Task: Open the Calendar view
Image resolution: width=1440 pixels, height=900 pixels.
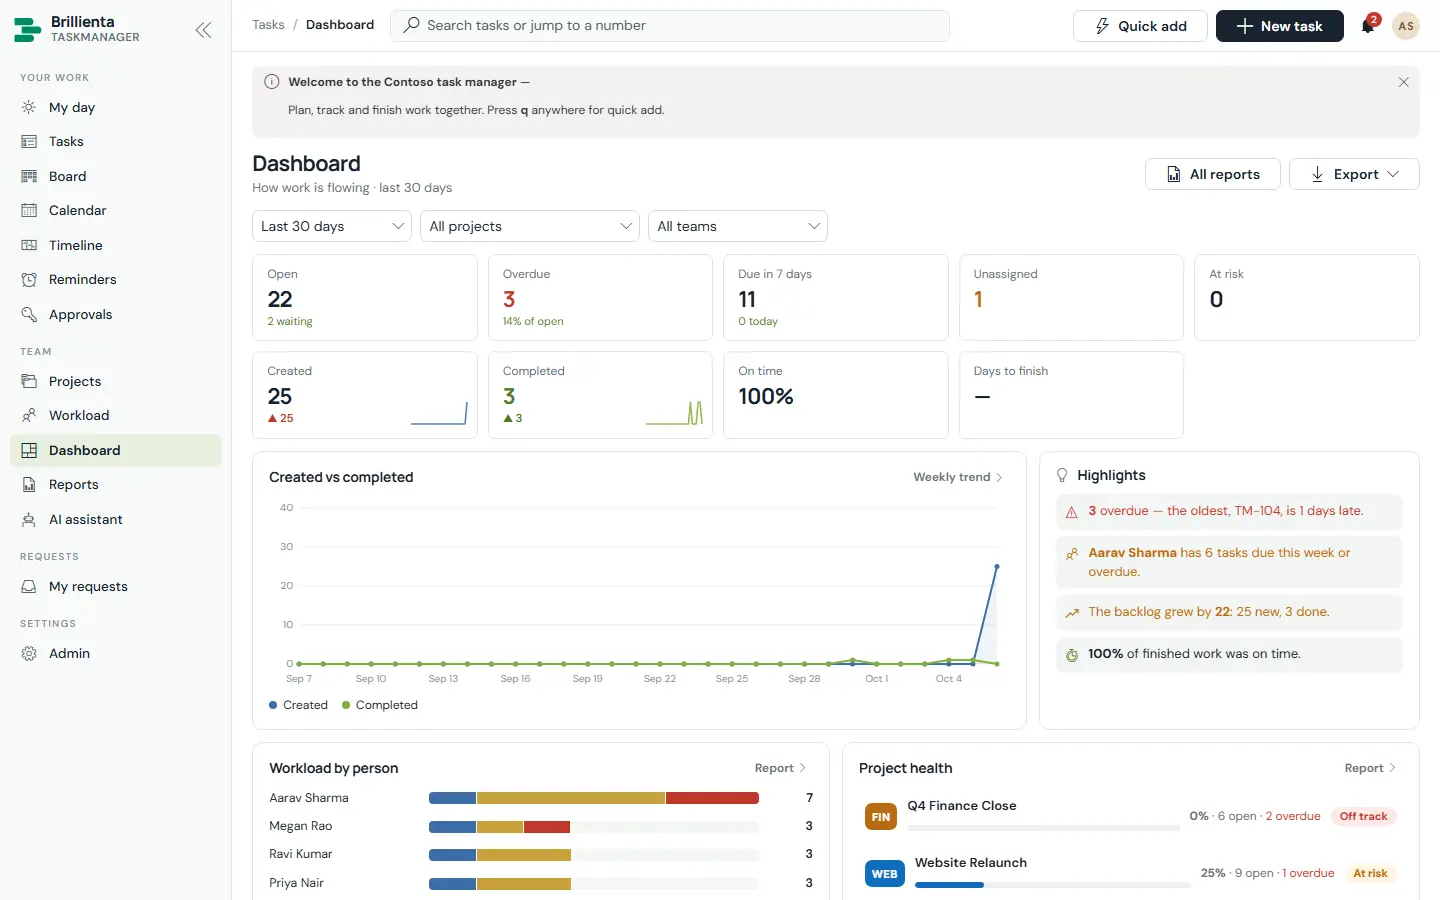Action: (115, 211)
